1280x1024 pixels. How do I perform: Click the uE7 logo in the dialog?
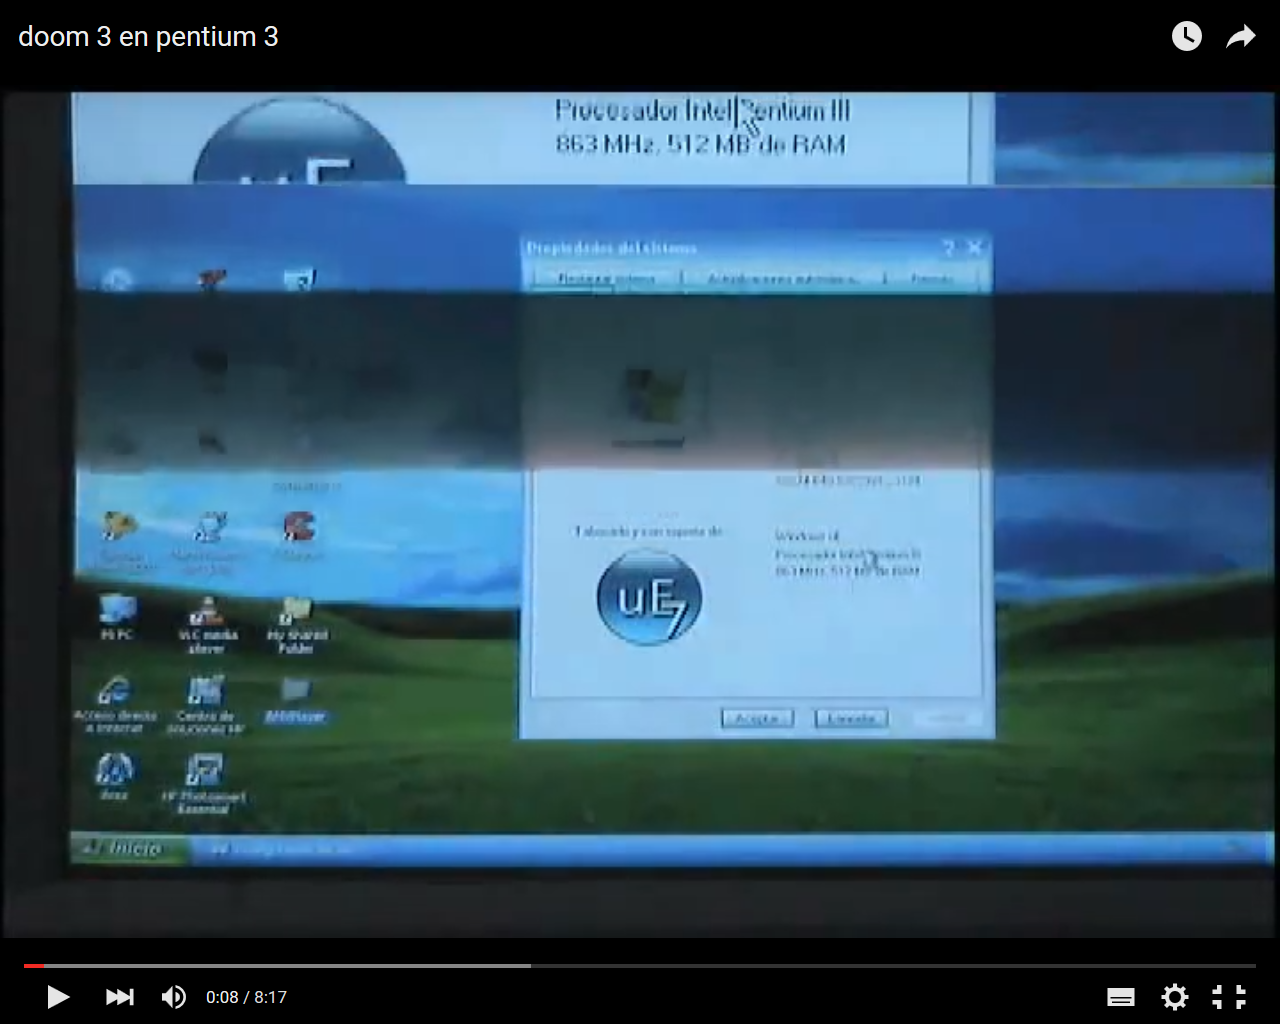[648, 597]
